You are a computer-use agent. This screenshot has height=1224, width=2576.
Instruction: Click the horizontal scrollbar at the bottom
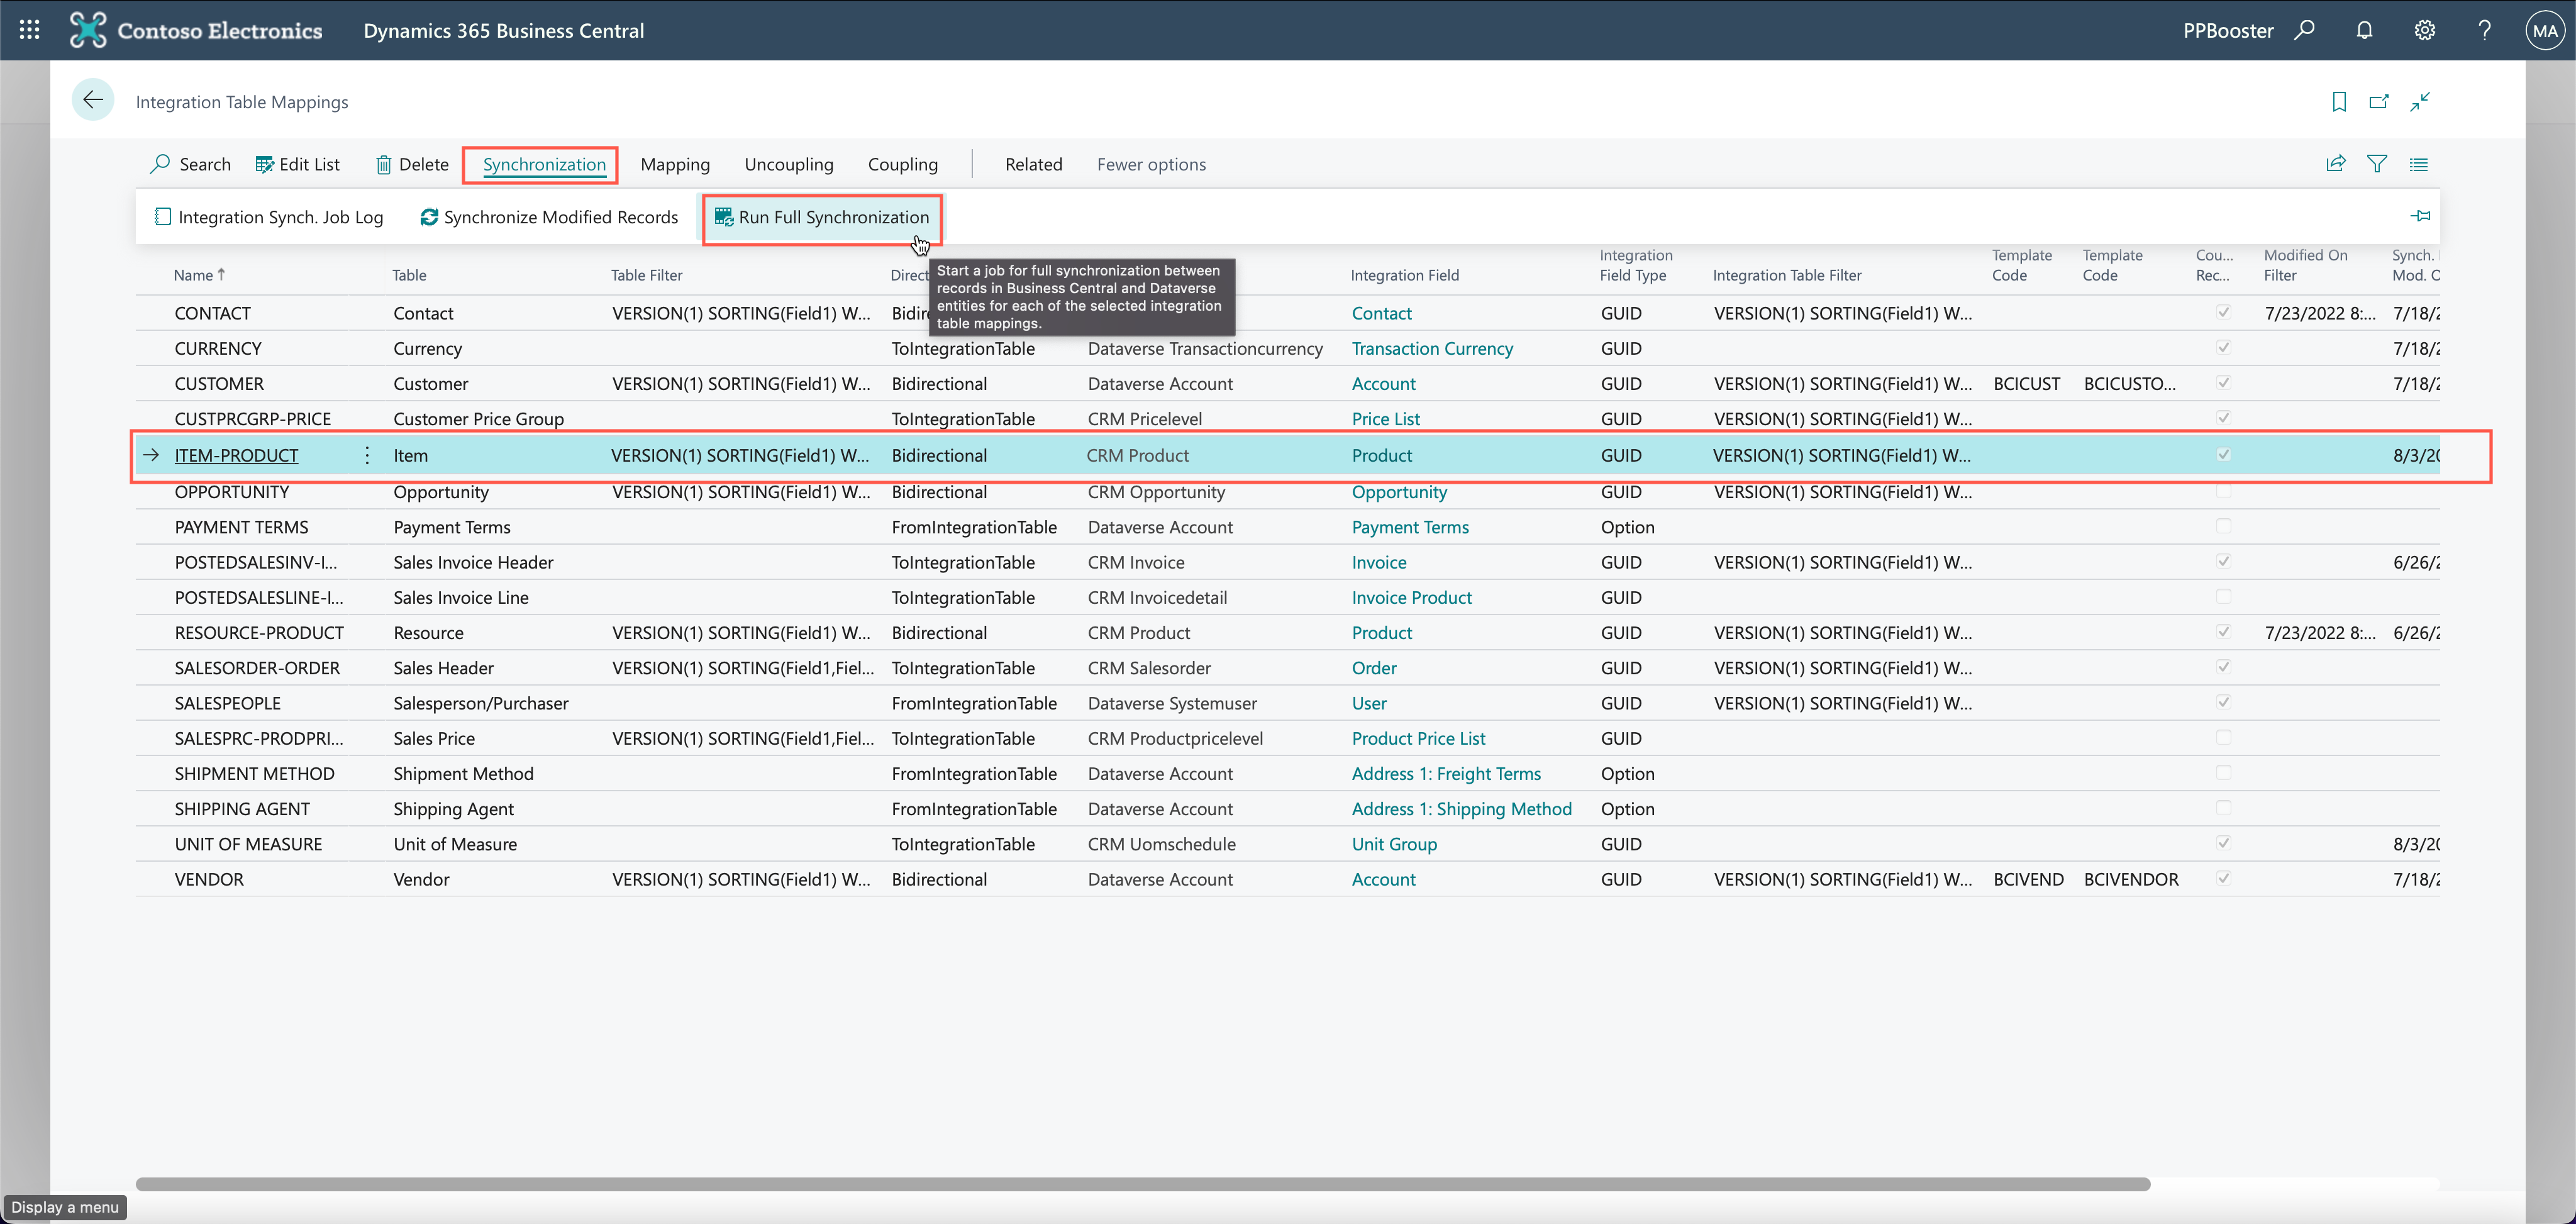tap(1142, 1184)
